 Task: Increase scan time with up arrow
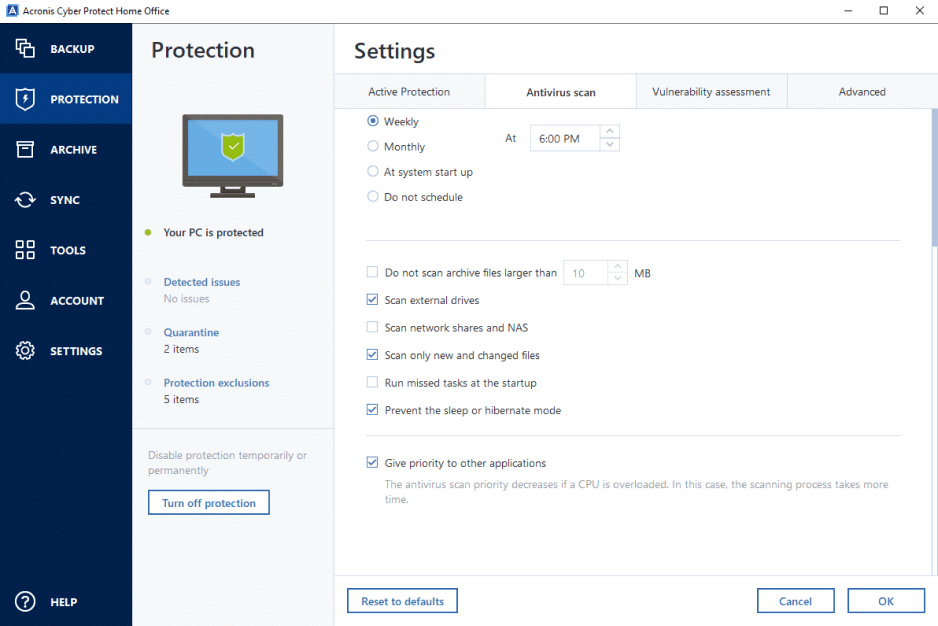click(x=610, y=132)
